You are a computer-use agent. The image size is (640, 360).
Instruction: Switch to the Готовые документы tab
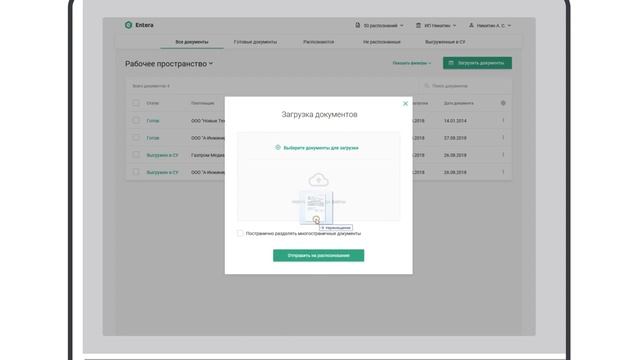point(255,42)
